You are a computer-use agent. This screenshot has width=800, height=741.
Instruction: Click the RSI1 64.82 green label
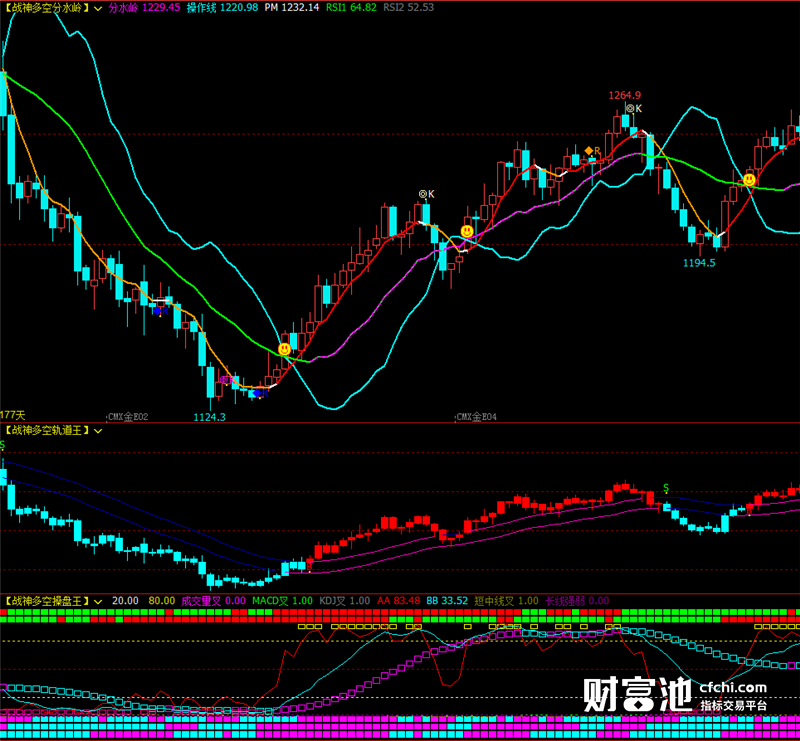click(x=351, y=8)
